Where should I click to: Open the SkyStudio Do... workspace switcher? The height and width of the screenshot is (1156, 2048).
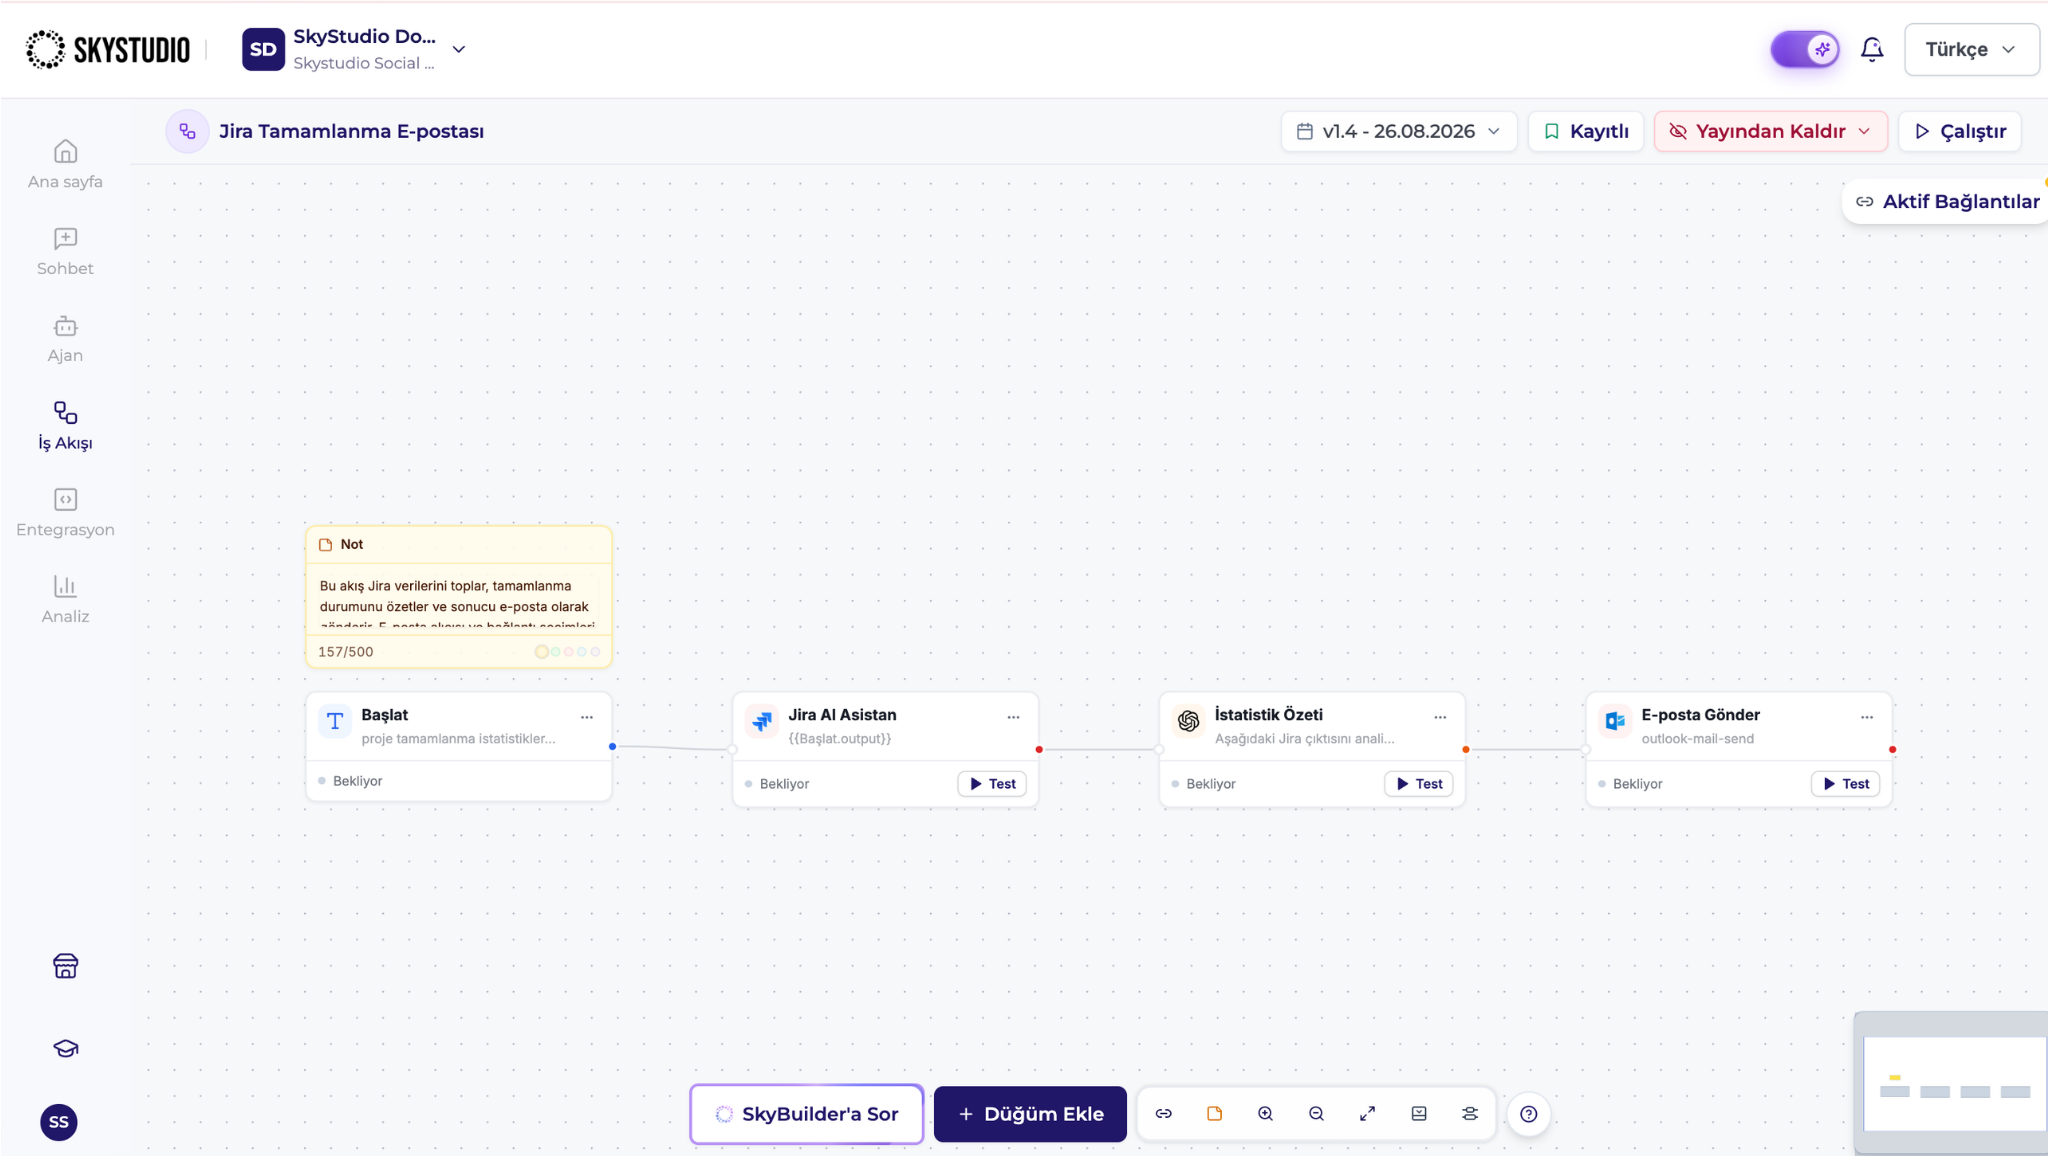tap(355, 49)
